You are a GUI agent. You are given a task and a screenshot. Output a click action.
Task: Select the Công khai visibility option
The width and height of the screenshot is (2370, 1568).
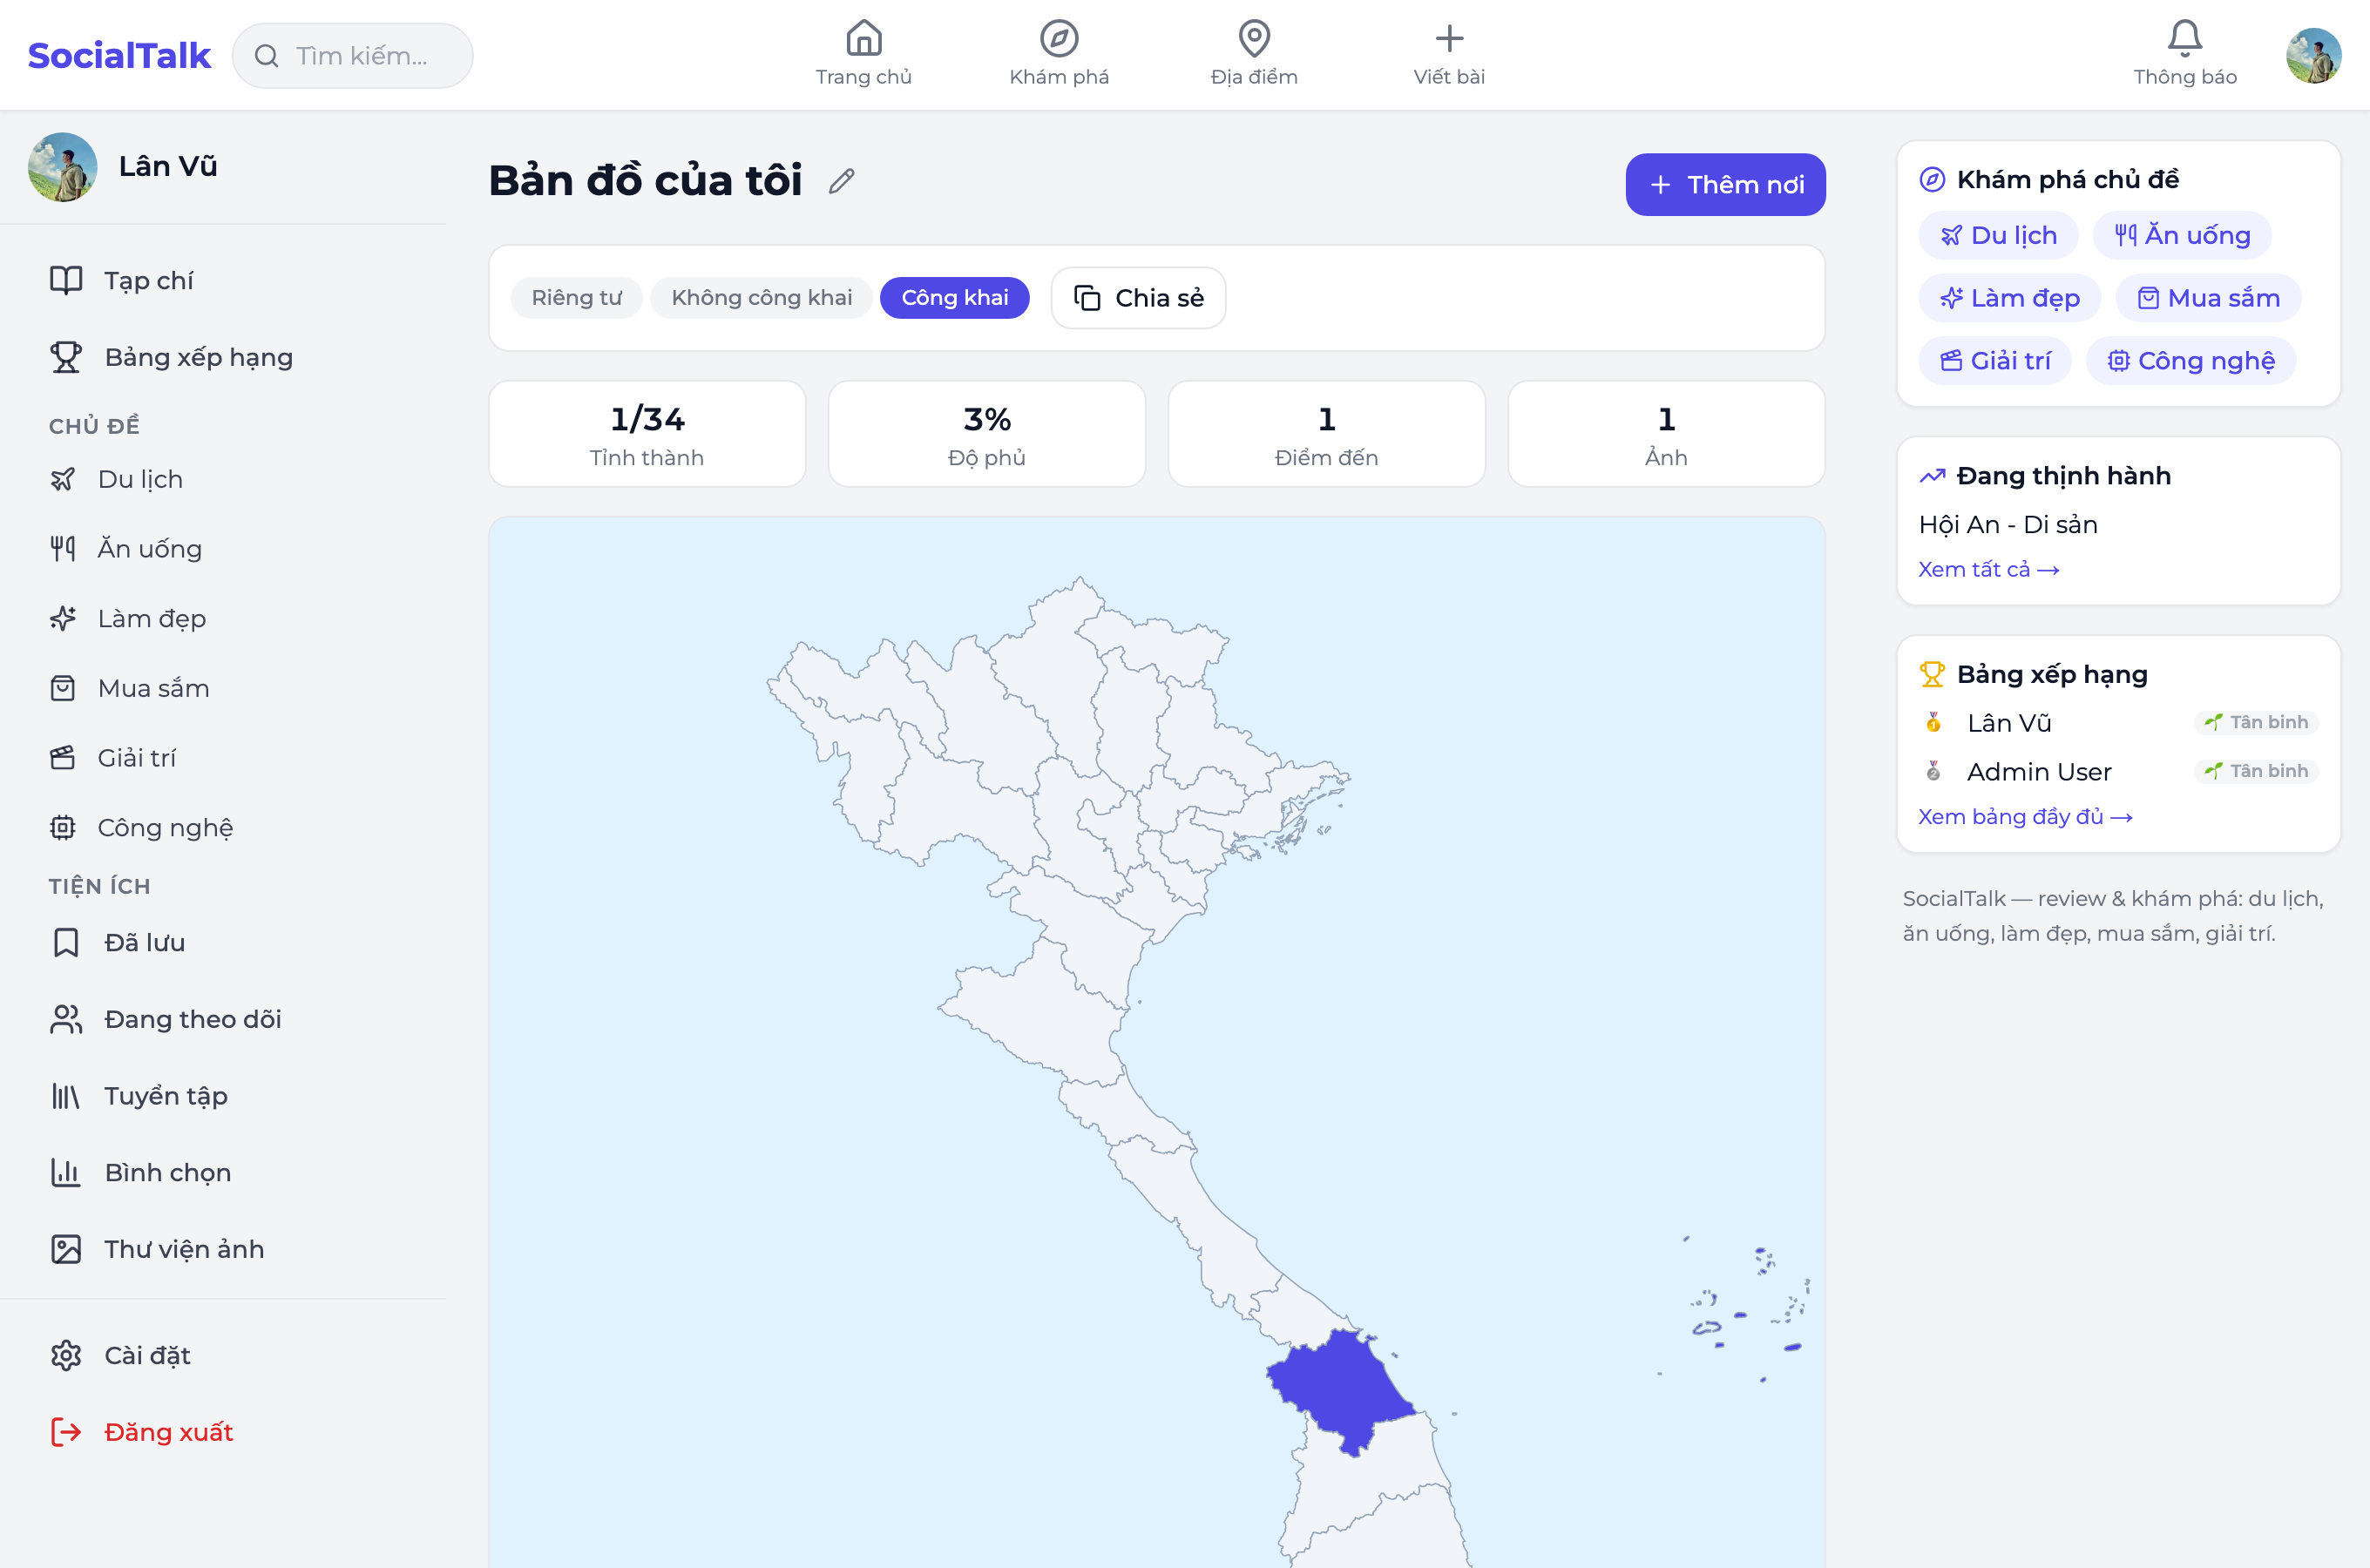click(x=954, y=298)
